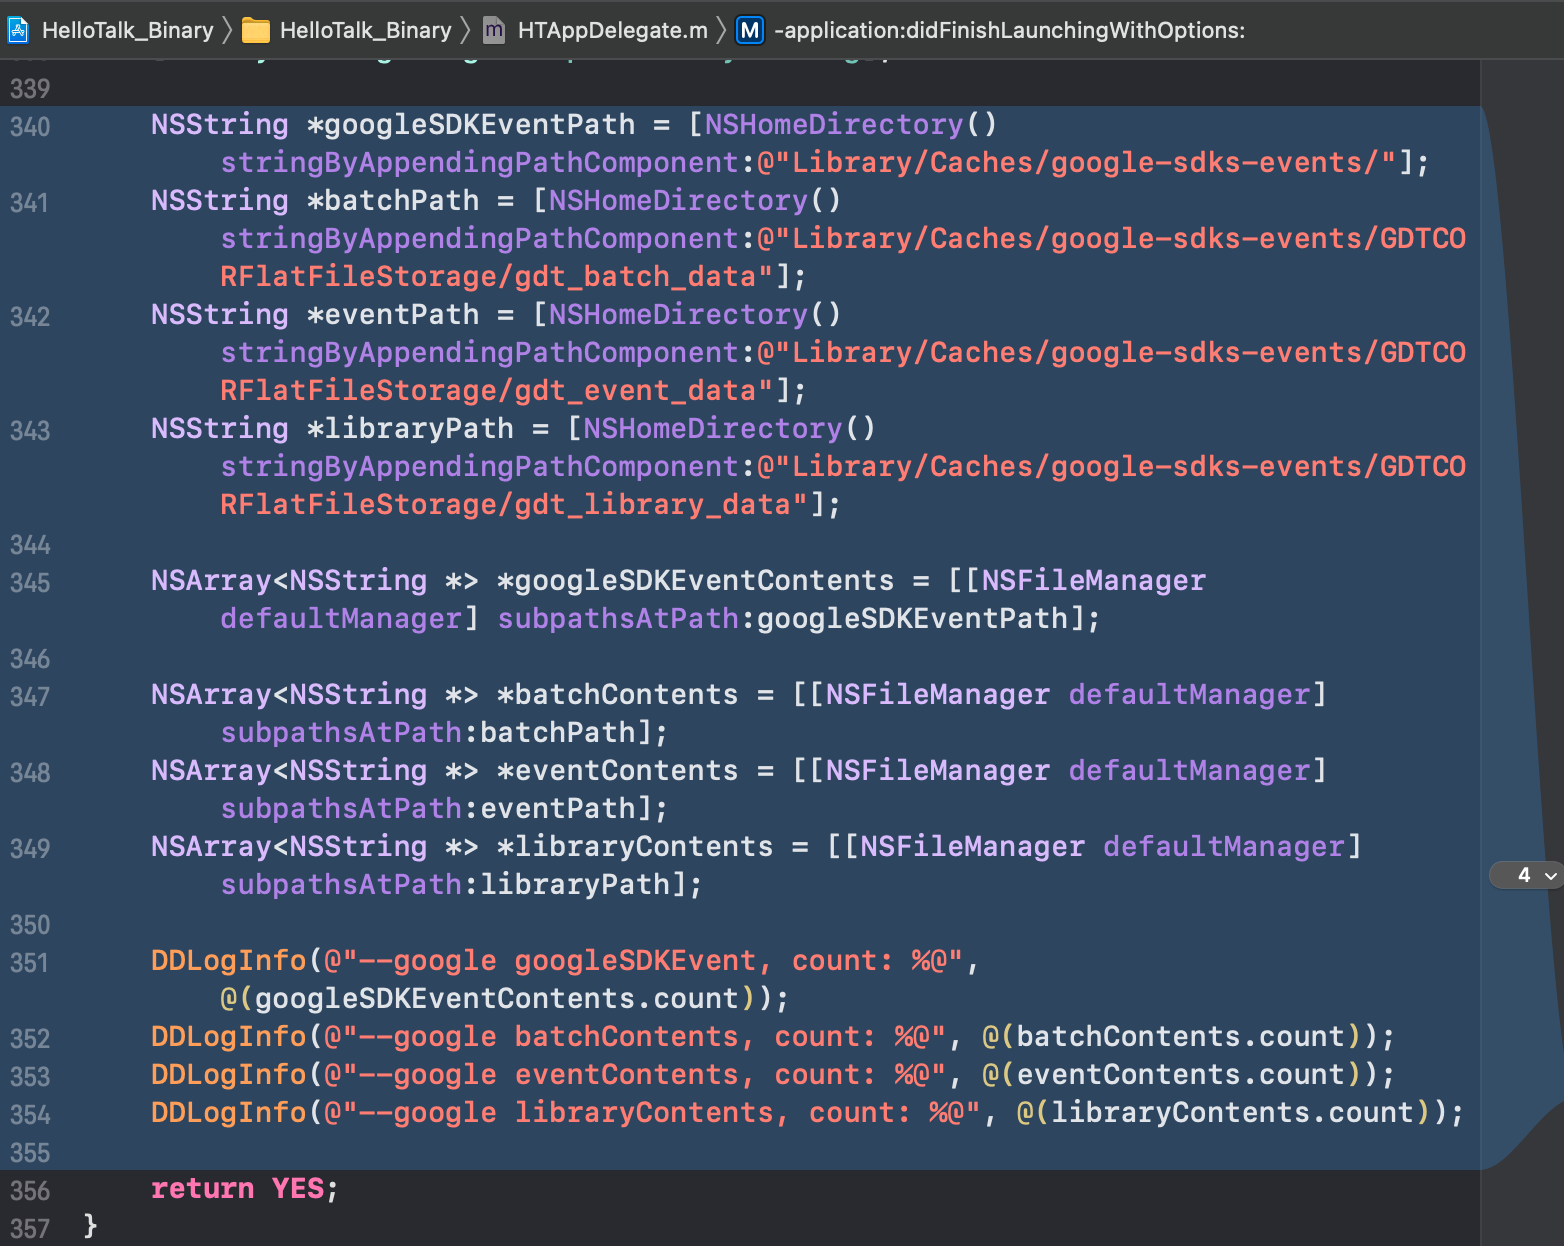Click NSHomeDirectory on line 340
1564x1246 pixels.
click(x=834, y=125)
